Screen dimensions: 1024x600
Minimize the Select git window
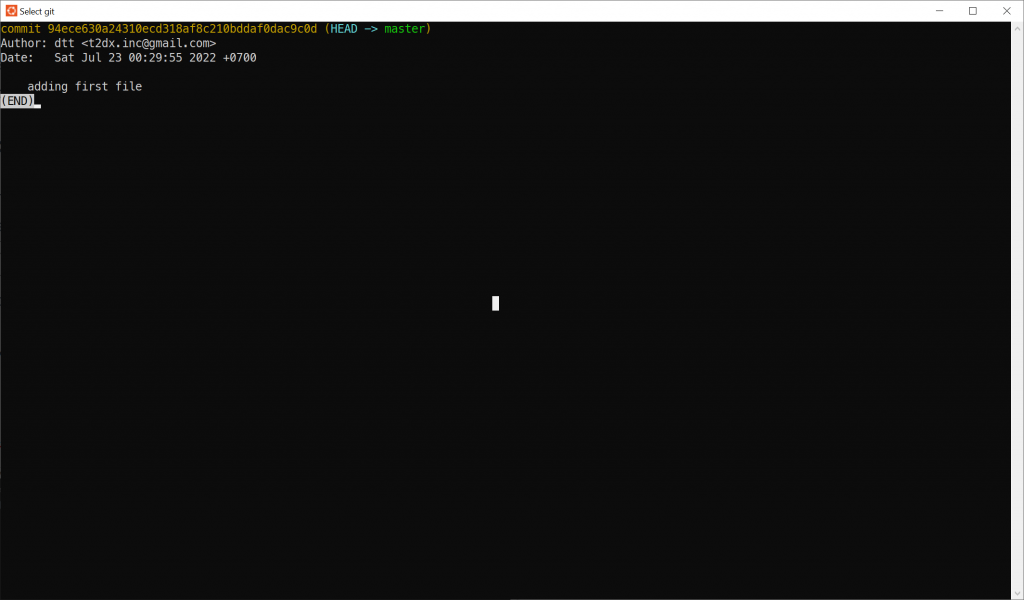pos(939,11)
